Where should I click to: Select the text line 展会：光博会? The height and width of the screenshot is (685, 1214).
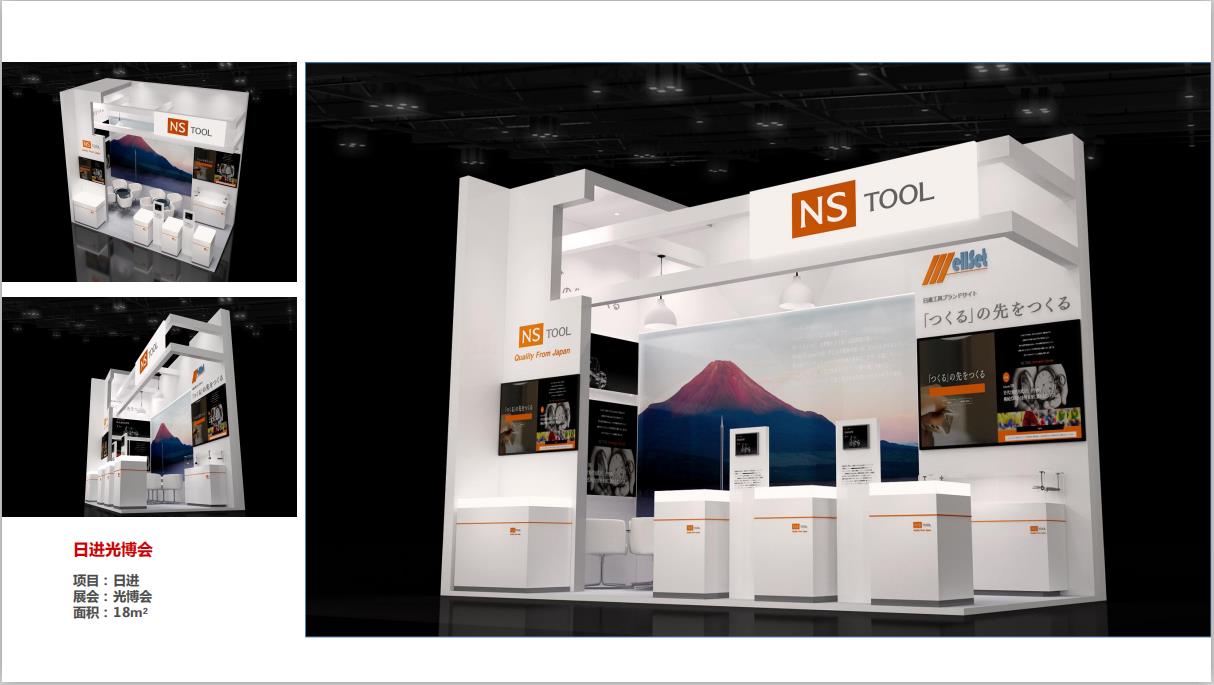click(112, 596)
